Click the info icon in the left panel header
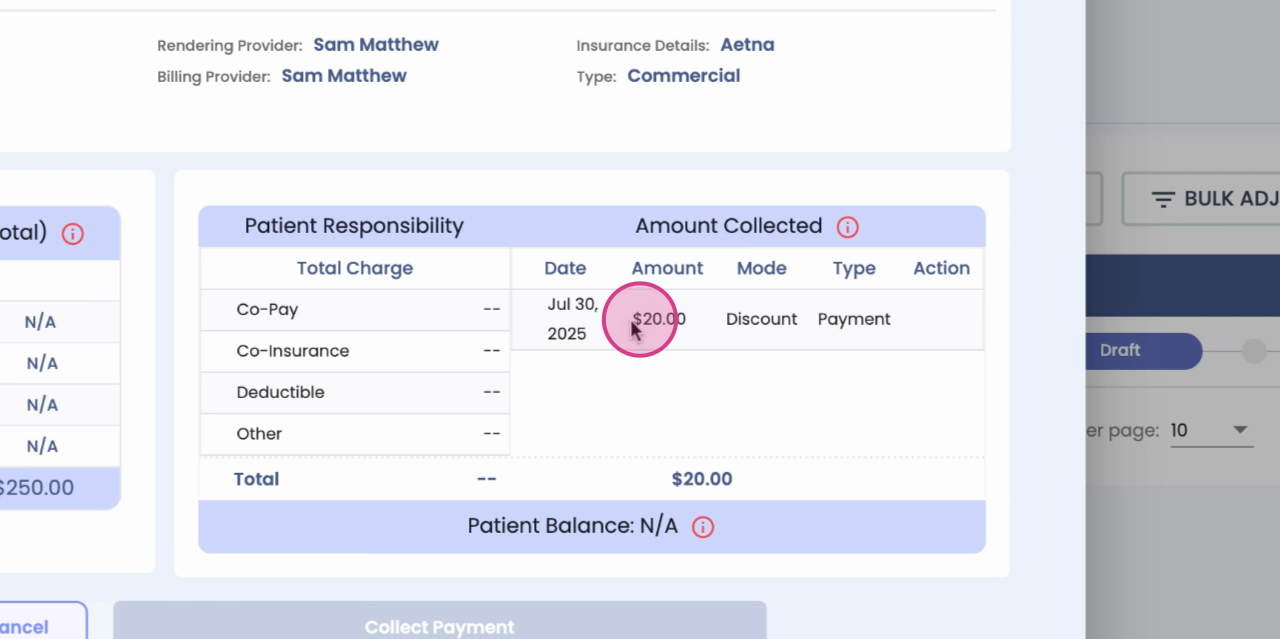The image size is (1280, 639). point(72,234)
